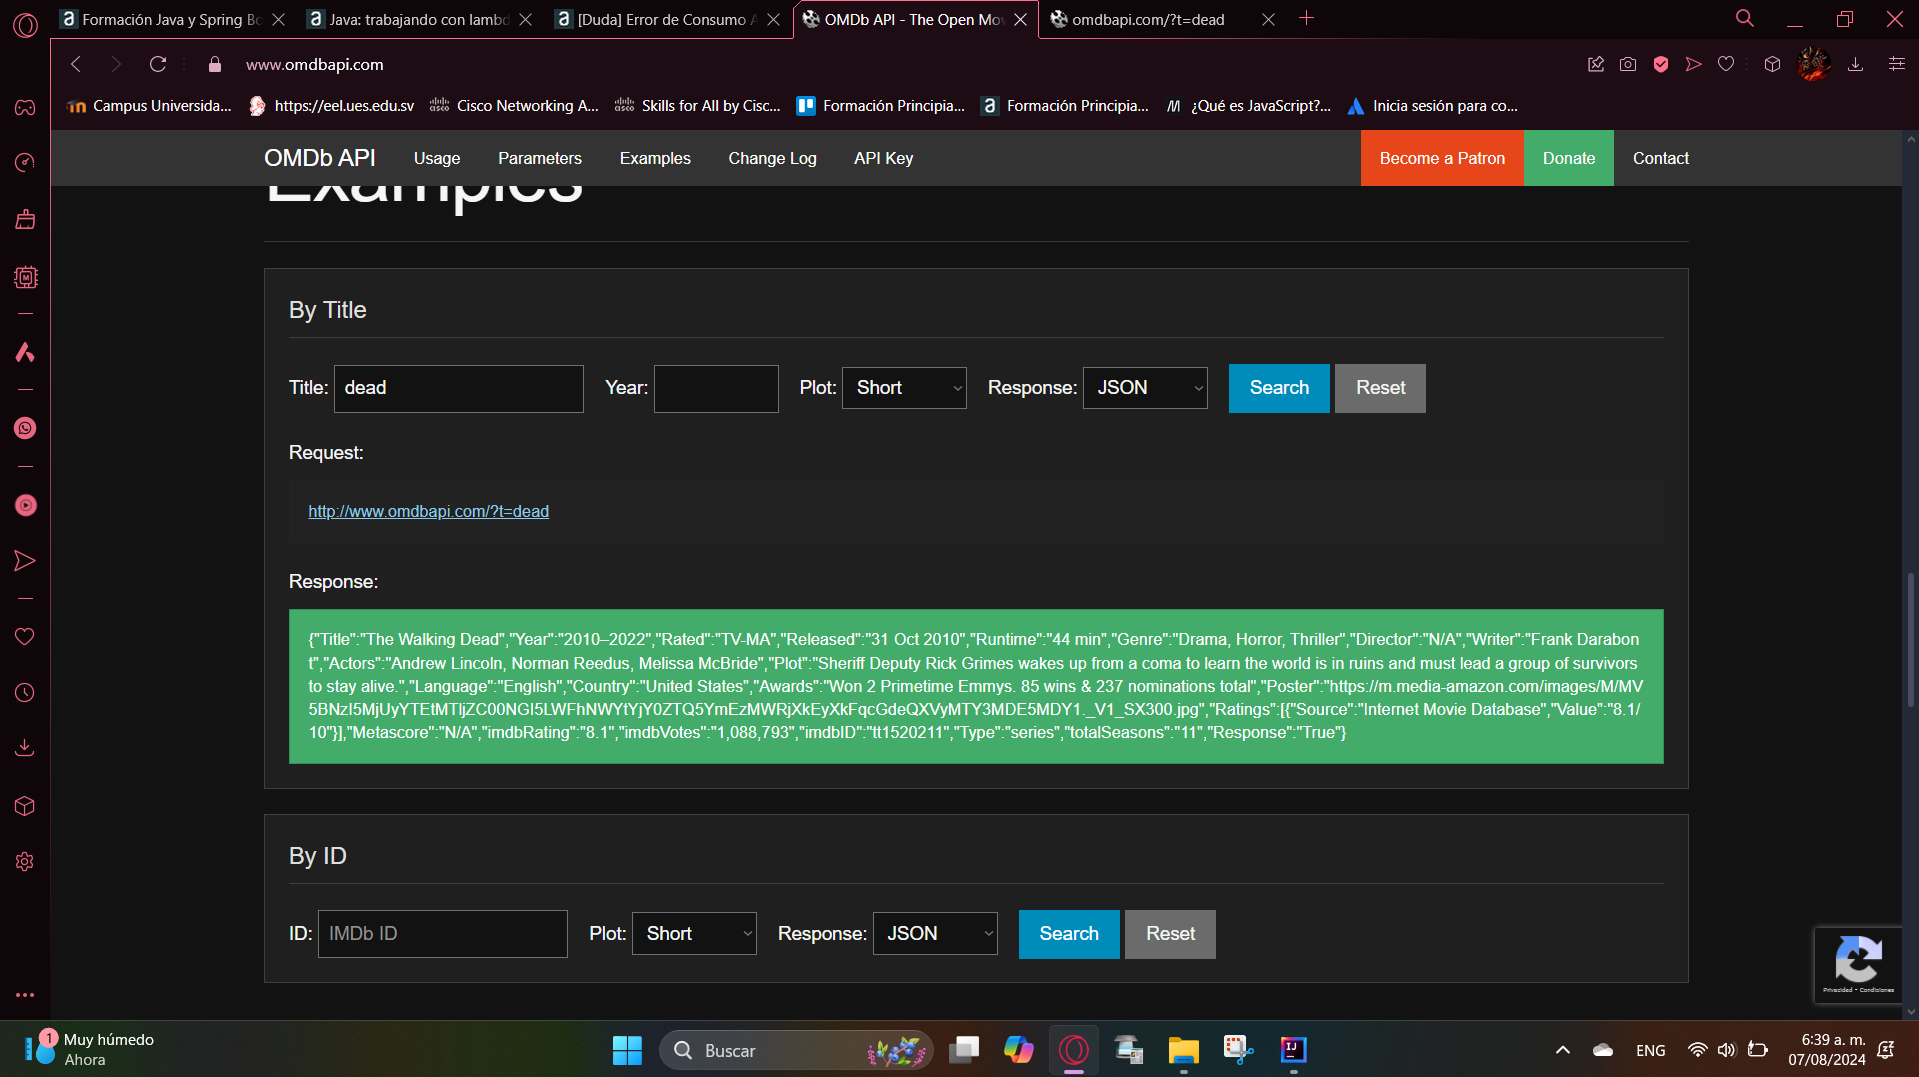Open Parameters in OMDb nav bar
This screenshot has width=1919, height=1077.
tap(540, 158)
